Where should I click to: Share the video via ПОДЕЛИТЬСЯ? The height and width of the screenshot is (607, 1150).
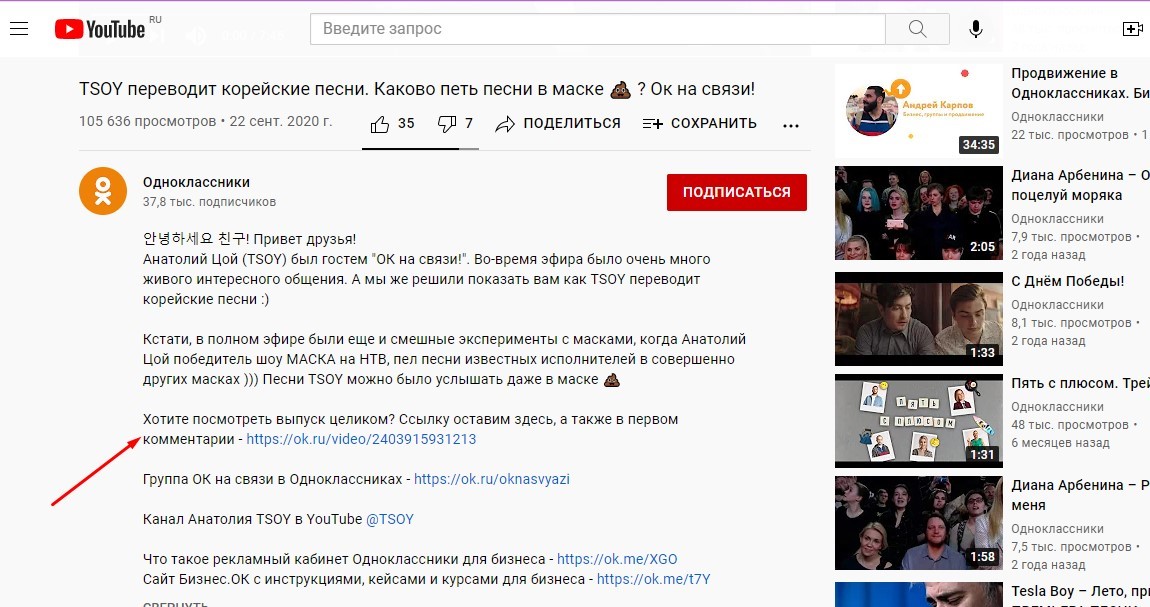pyautogui.click(x=557, y=124)
